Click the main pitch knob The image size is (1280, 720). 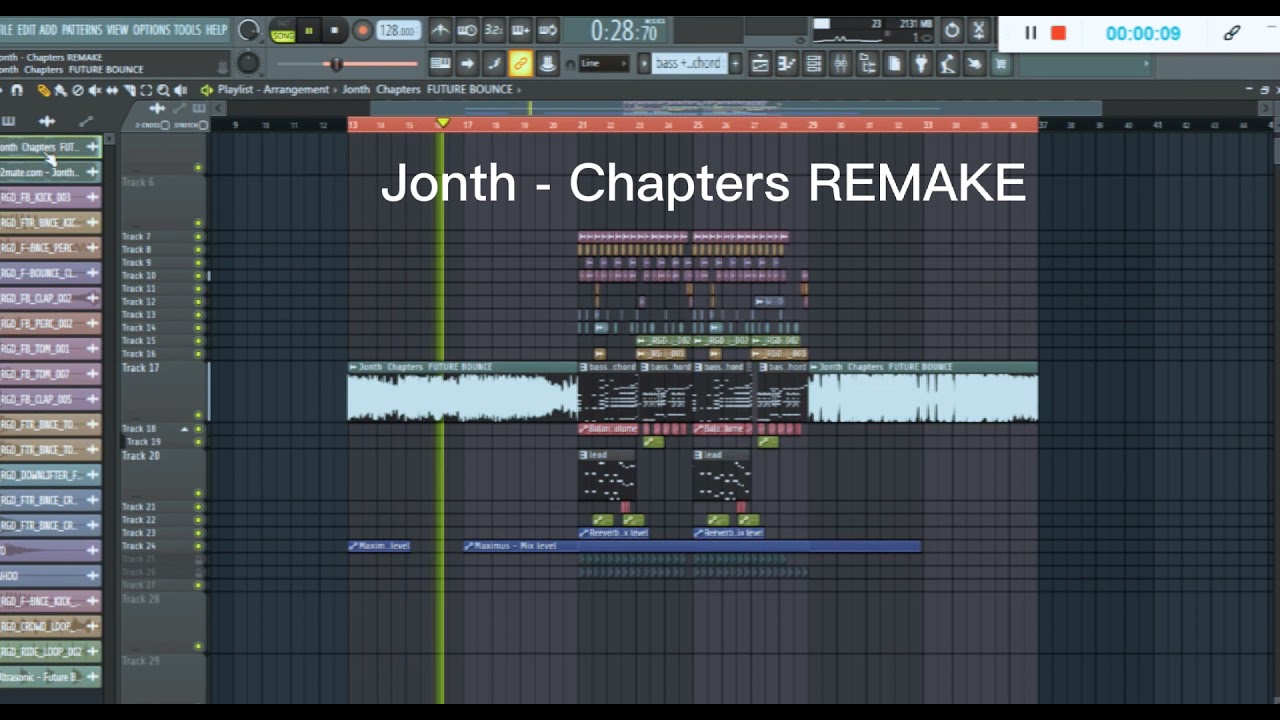tap(248, 63)
